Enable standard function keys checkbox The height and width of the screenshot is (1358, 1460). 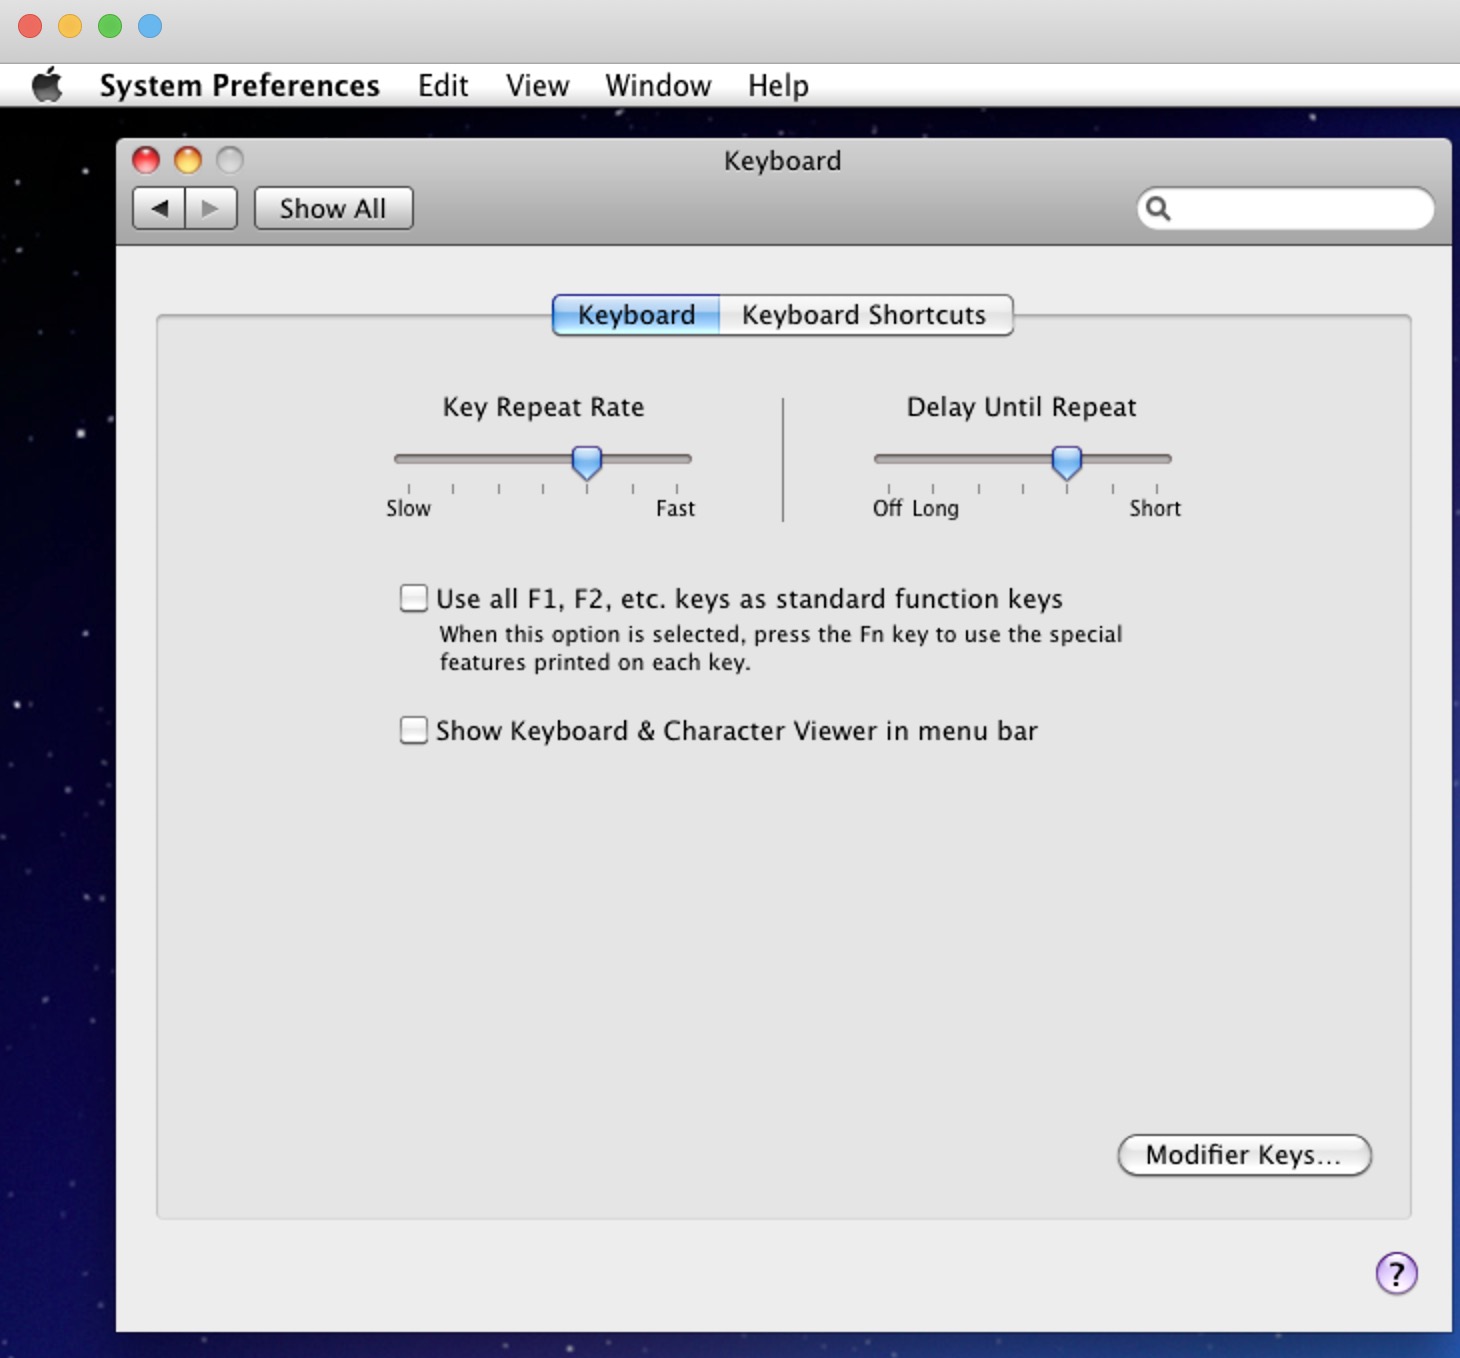[x=414, y=598]
